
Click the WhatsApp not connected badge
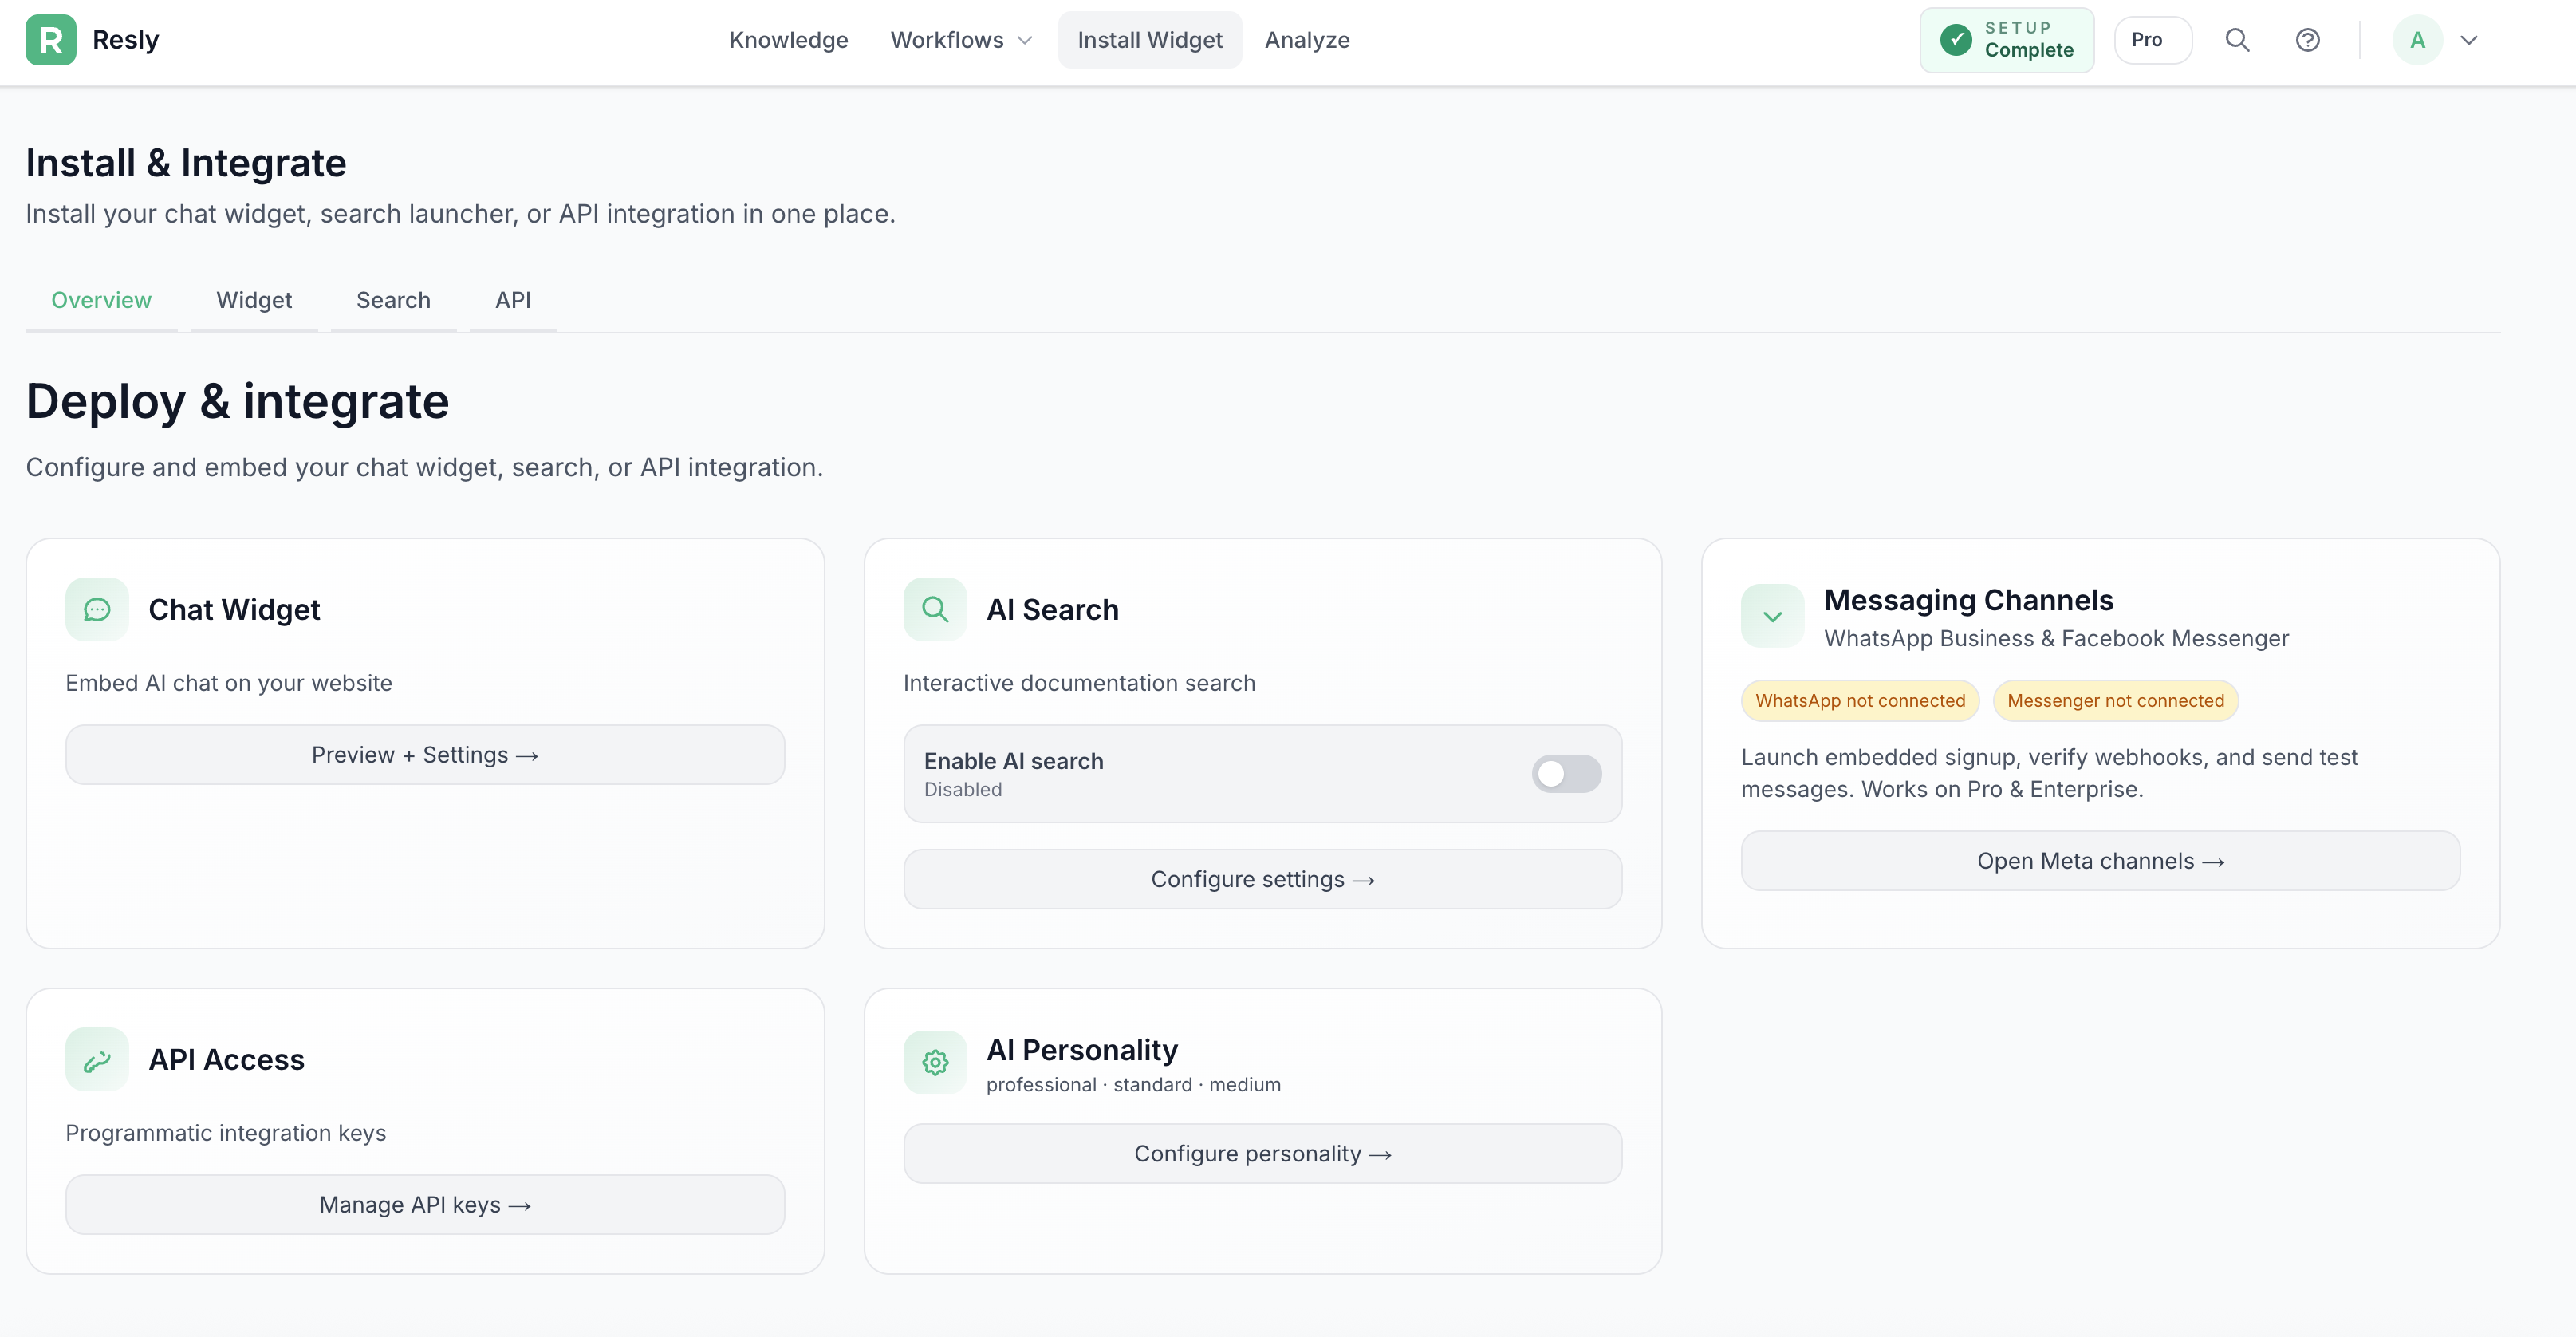1859,700
